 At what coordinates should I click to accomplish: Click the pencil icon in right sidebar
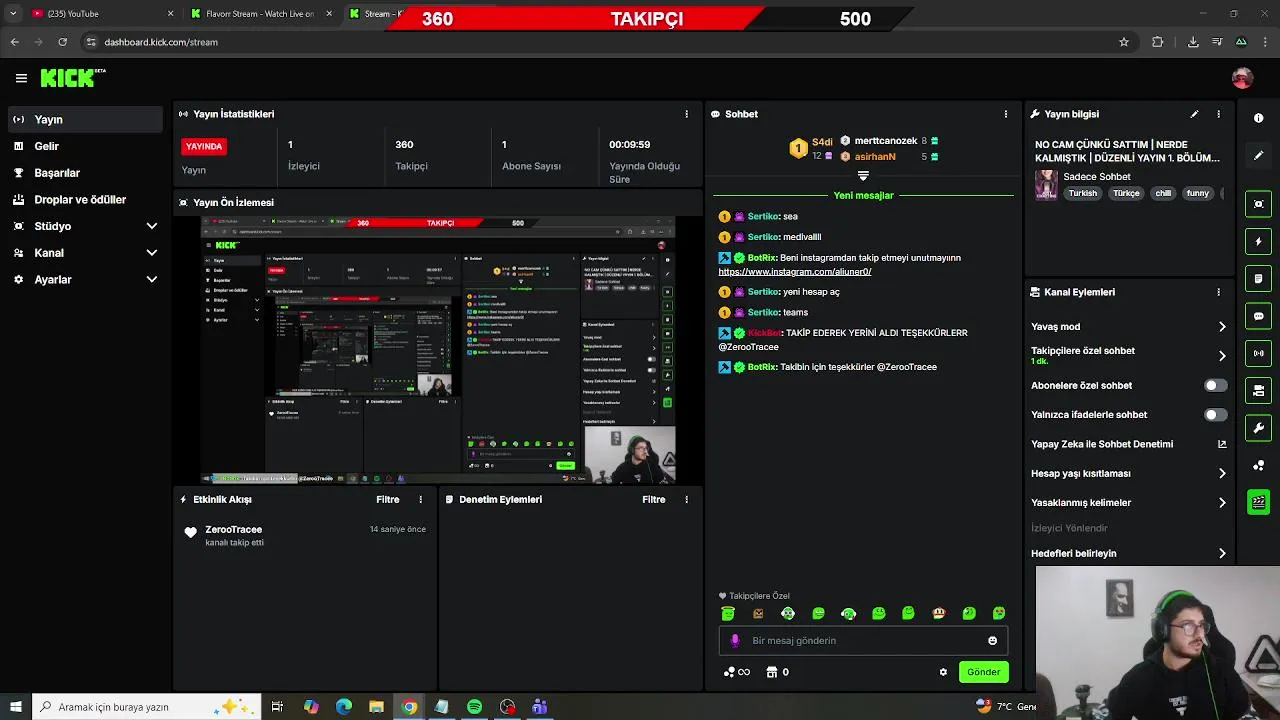click(1258, 155)
